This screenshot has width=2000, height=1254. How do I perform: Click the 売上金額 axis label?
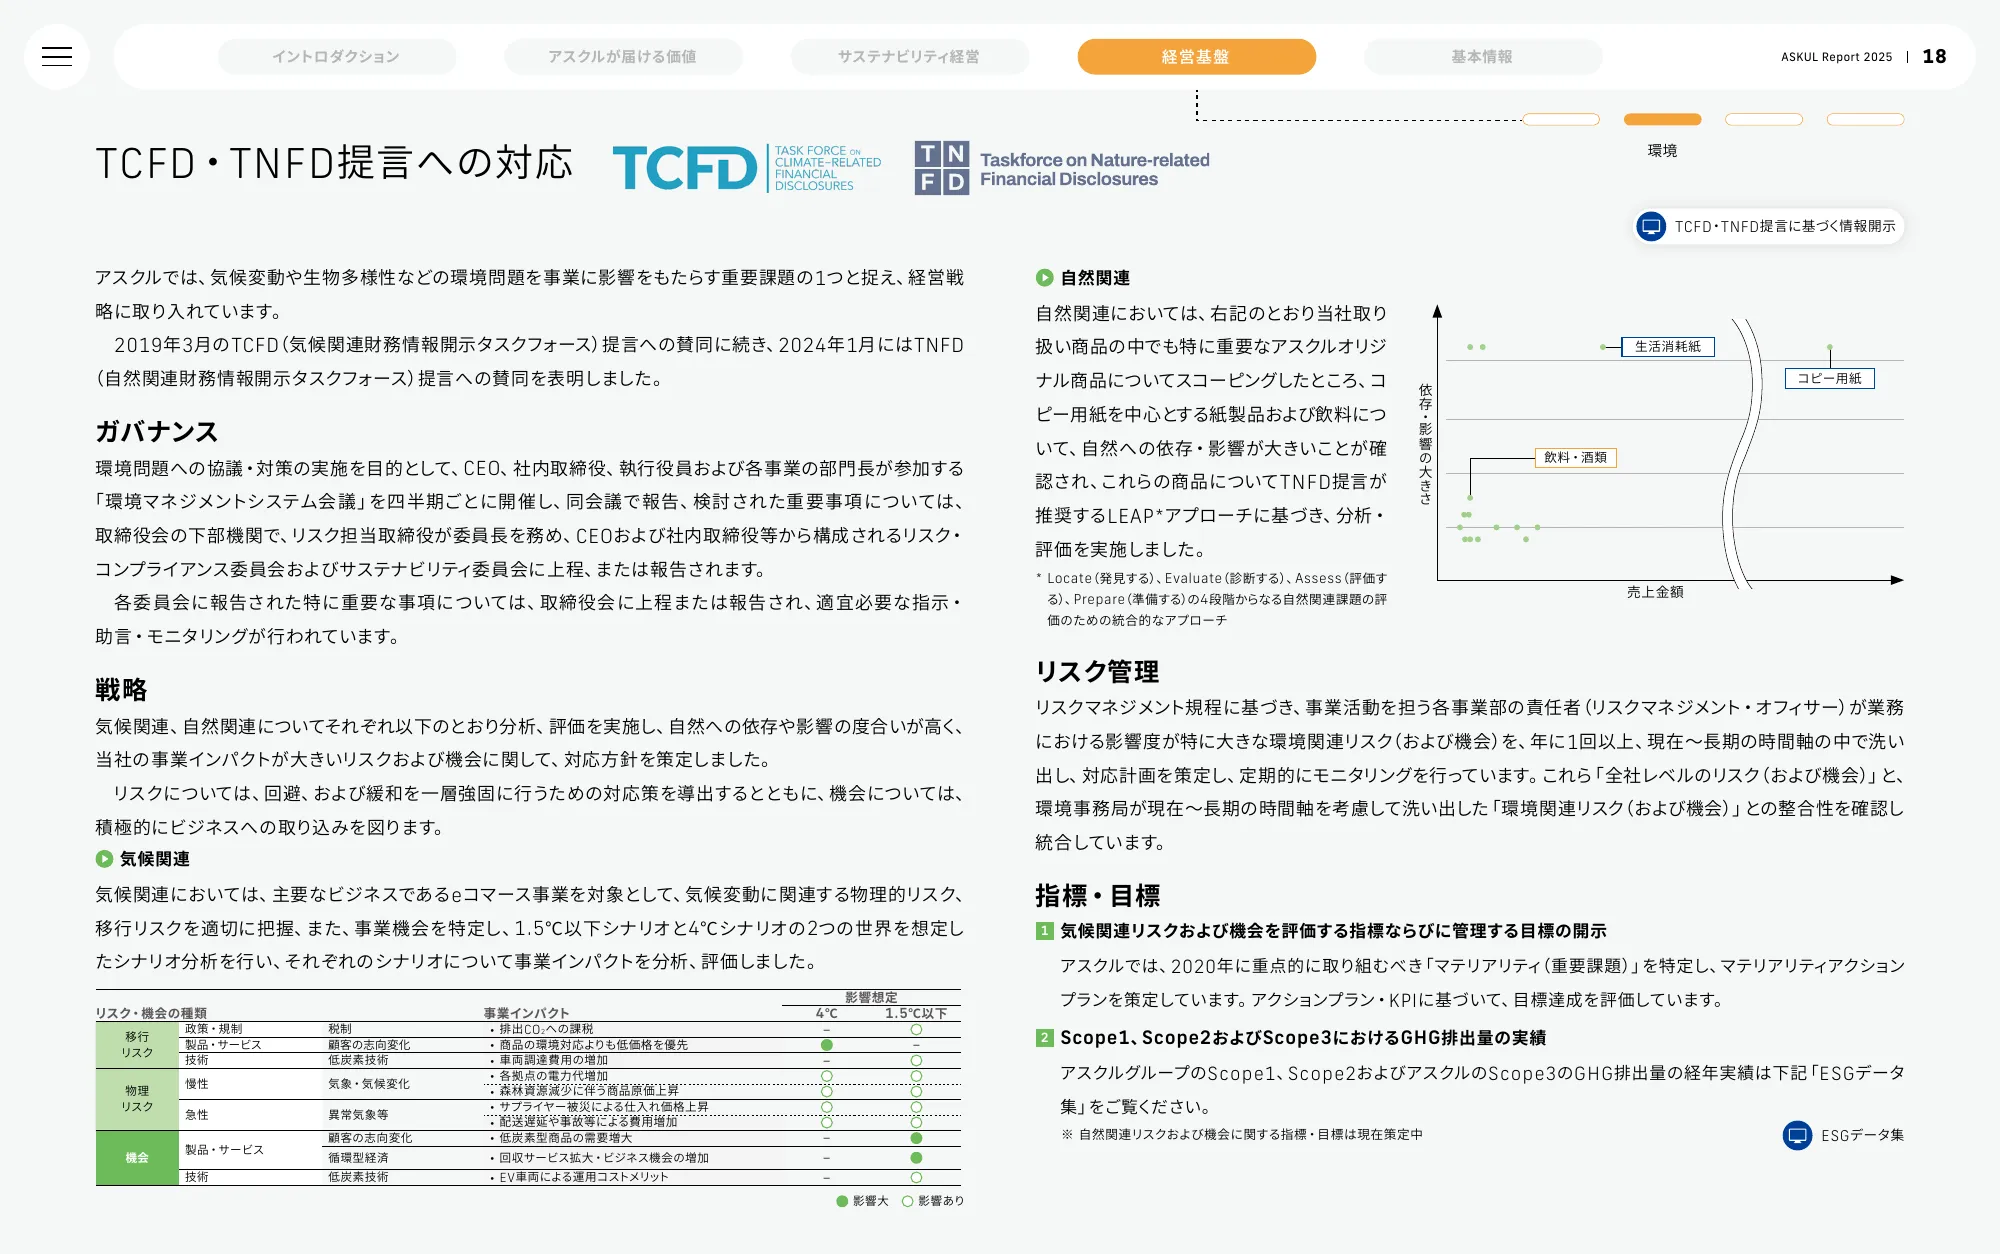(1655, 592)
